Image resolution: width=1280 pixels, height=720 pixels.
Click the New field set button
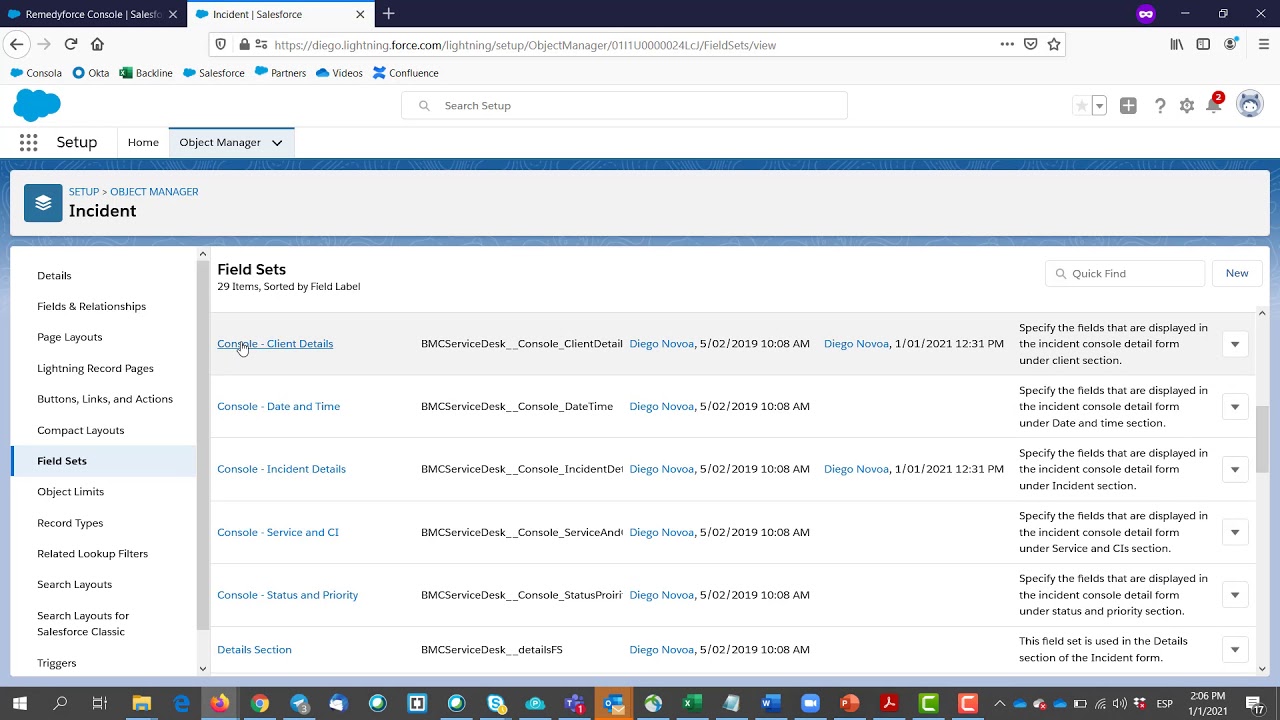1237,273
